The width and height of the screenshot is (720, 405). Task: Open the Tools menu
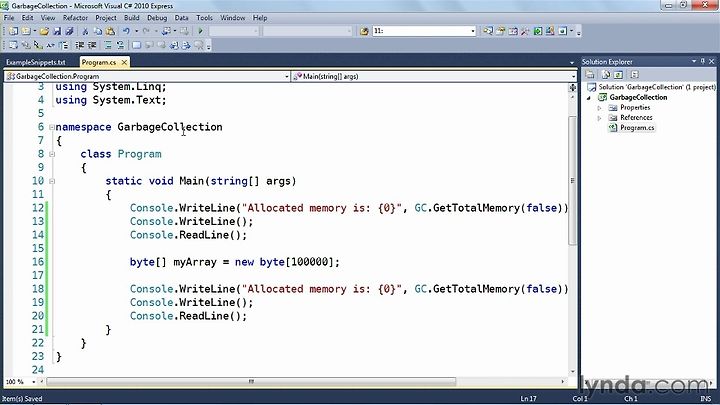click(204, 17)
